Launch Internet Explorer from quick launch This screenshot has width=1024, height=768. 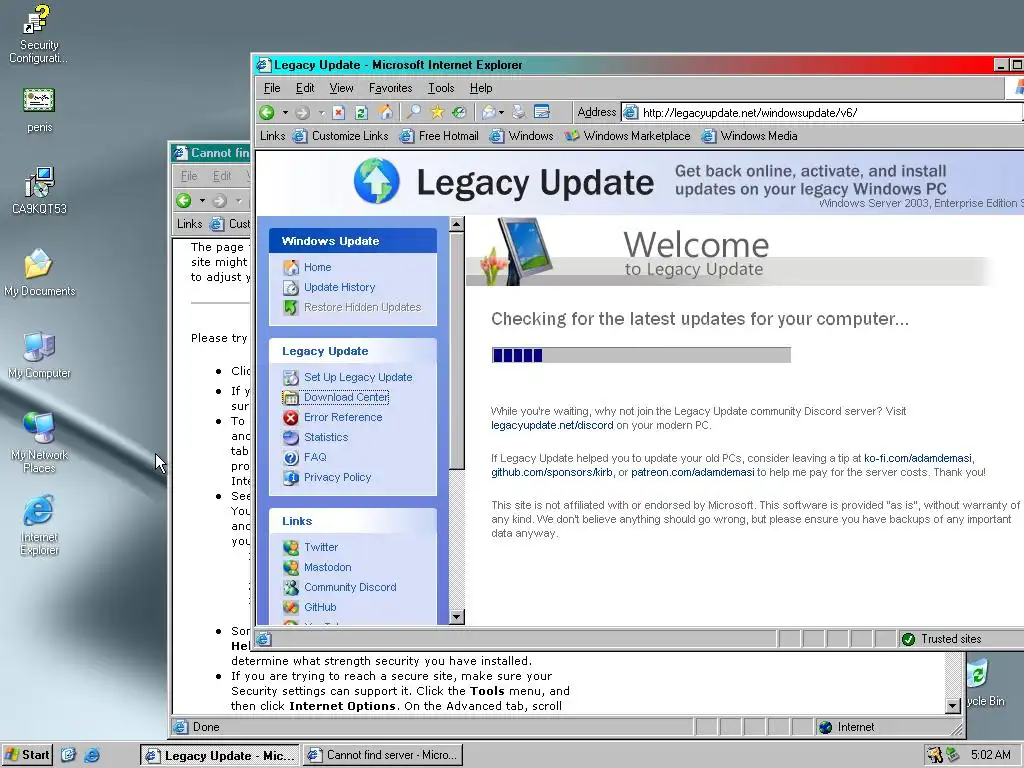(x=92, y=755)
